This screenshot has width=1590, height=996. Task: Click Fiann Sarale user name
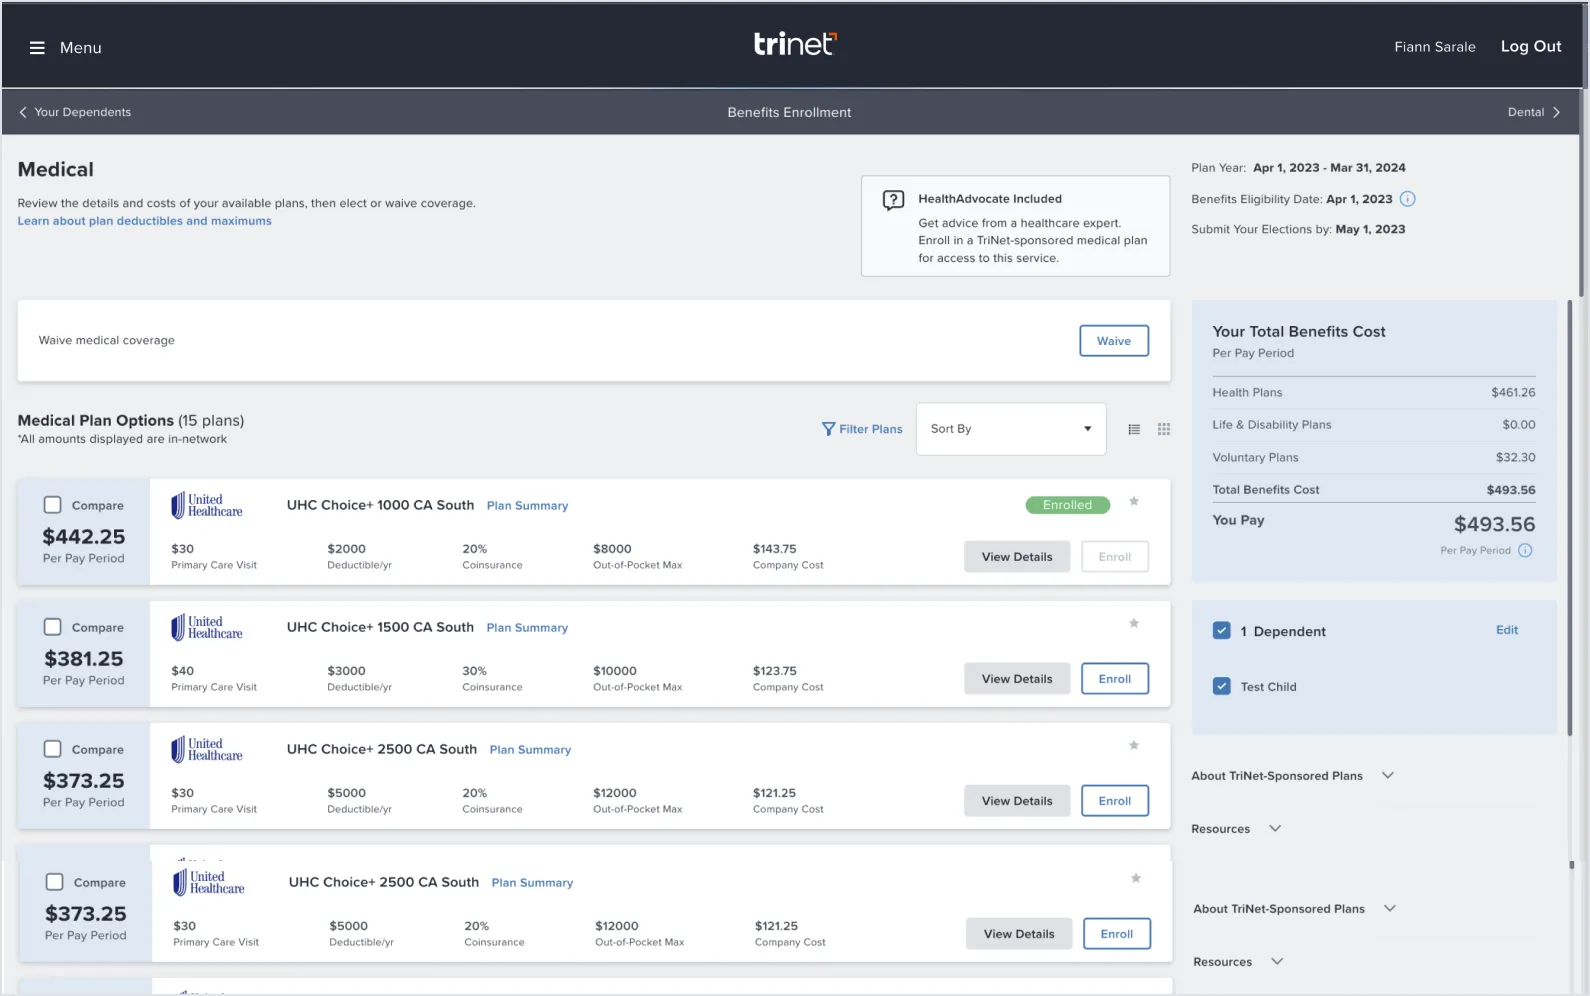pyautogui.click(x=1435, y=47)
